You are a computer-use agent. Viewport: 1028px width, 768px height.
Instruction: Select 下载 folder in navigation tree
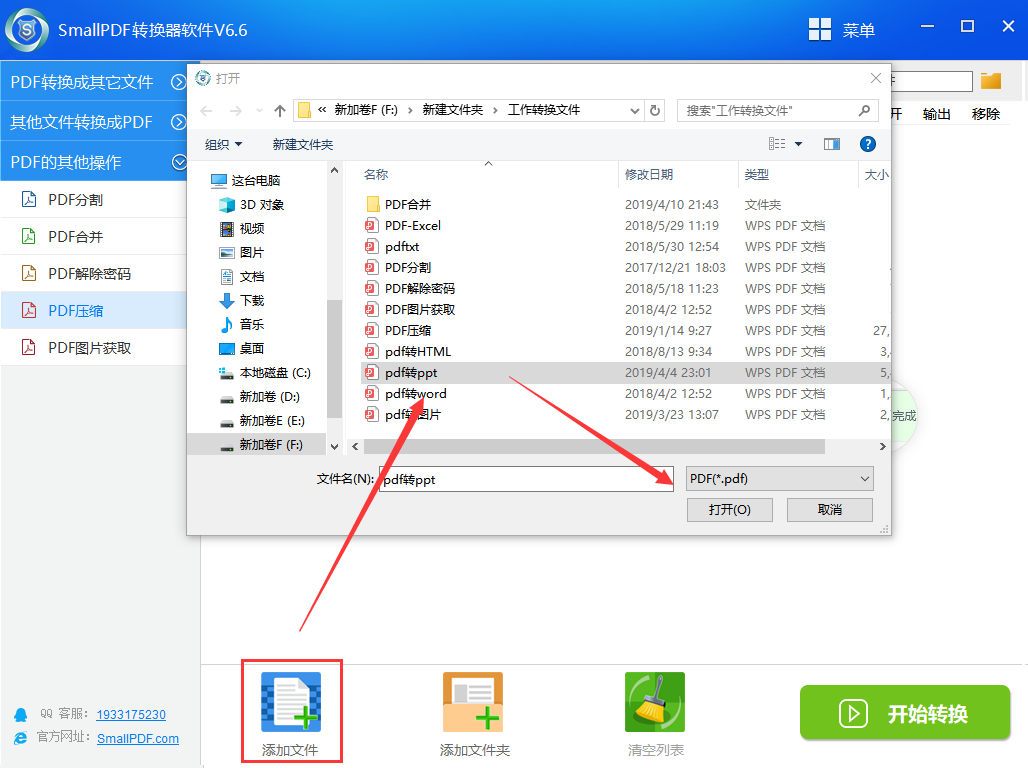pyautogui.click(x=242, y=300)
